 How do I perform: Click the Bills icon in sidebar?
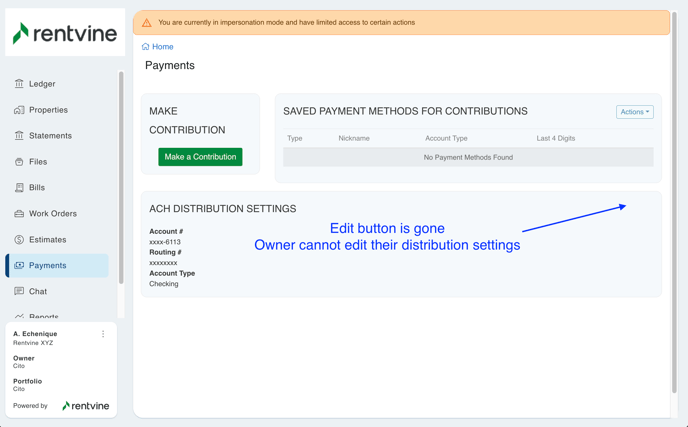click(x=19, y=188)
